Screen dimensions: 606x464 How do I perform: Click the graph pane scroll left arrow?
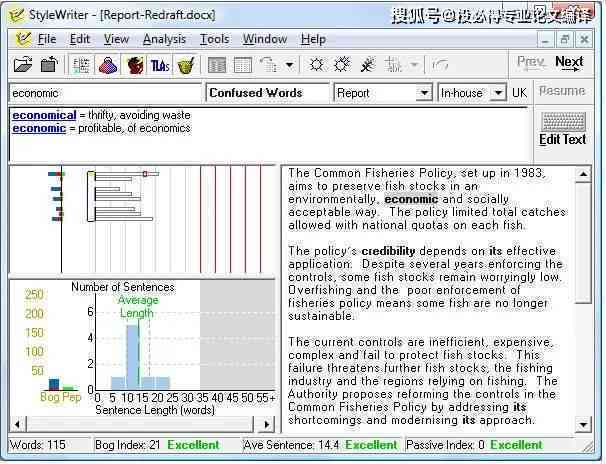click(x=17, y=424)
